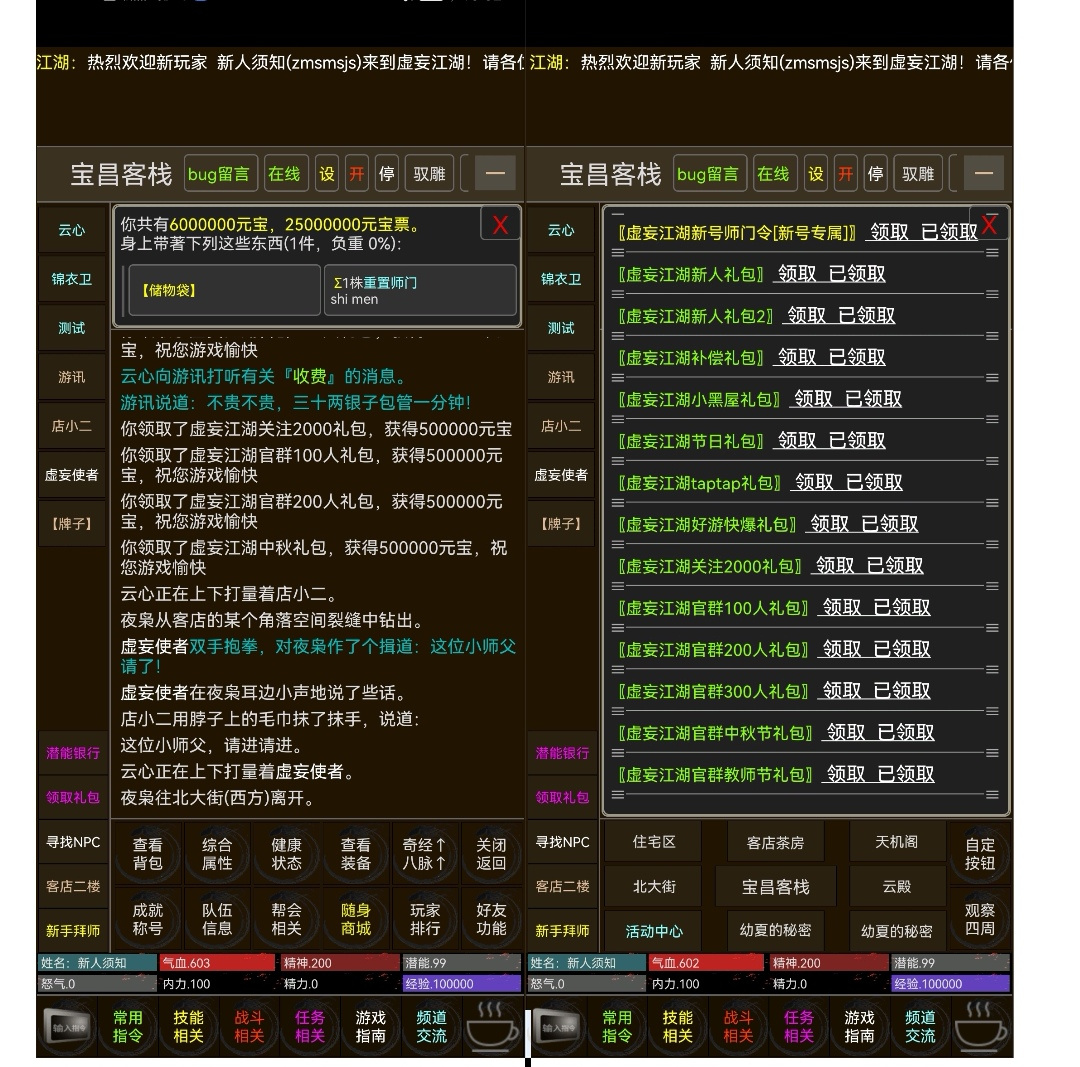Tap the 气血.602 health bar

(706, 962)
